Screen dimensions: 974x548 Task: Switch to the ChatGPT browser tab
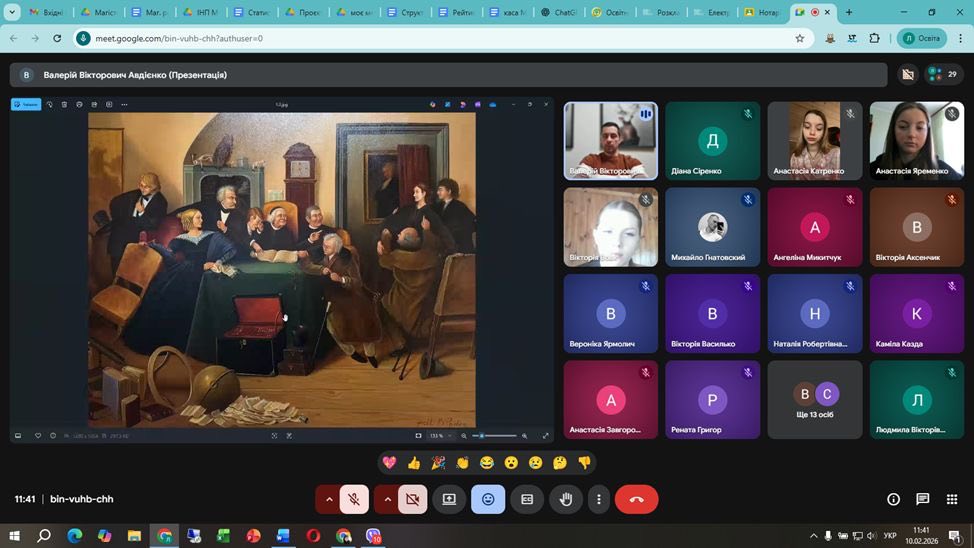tap(558, 12)
